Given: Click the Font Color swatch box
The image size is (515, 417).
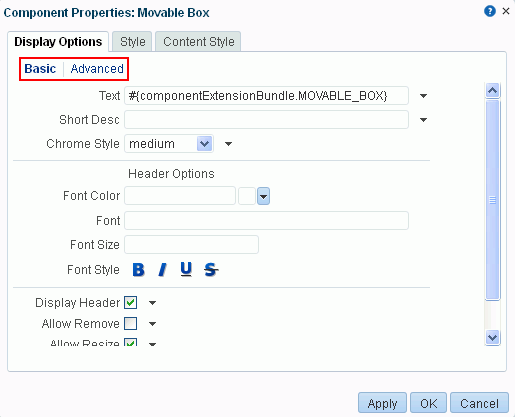Looking at the screenshot, I should pyautogui.click(x=247, y=196).
